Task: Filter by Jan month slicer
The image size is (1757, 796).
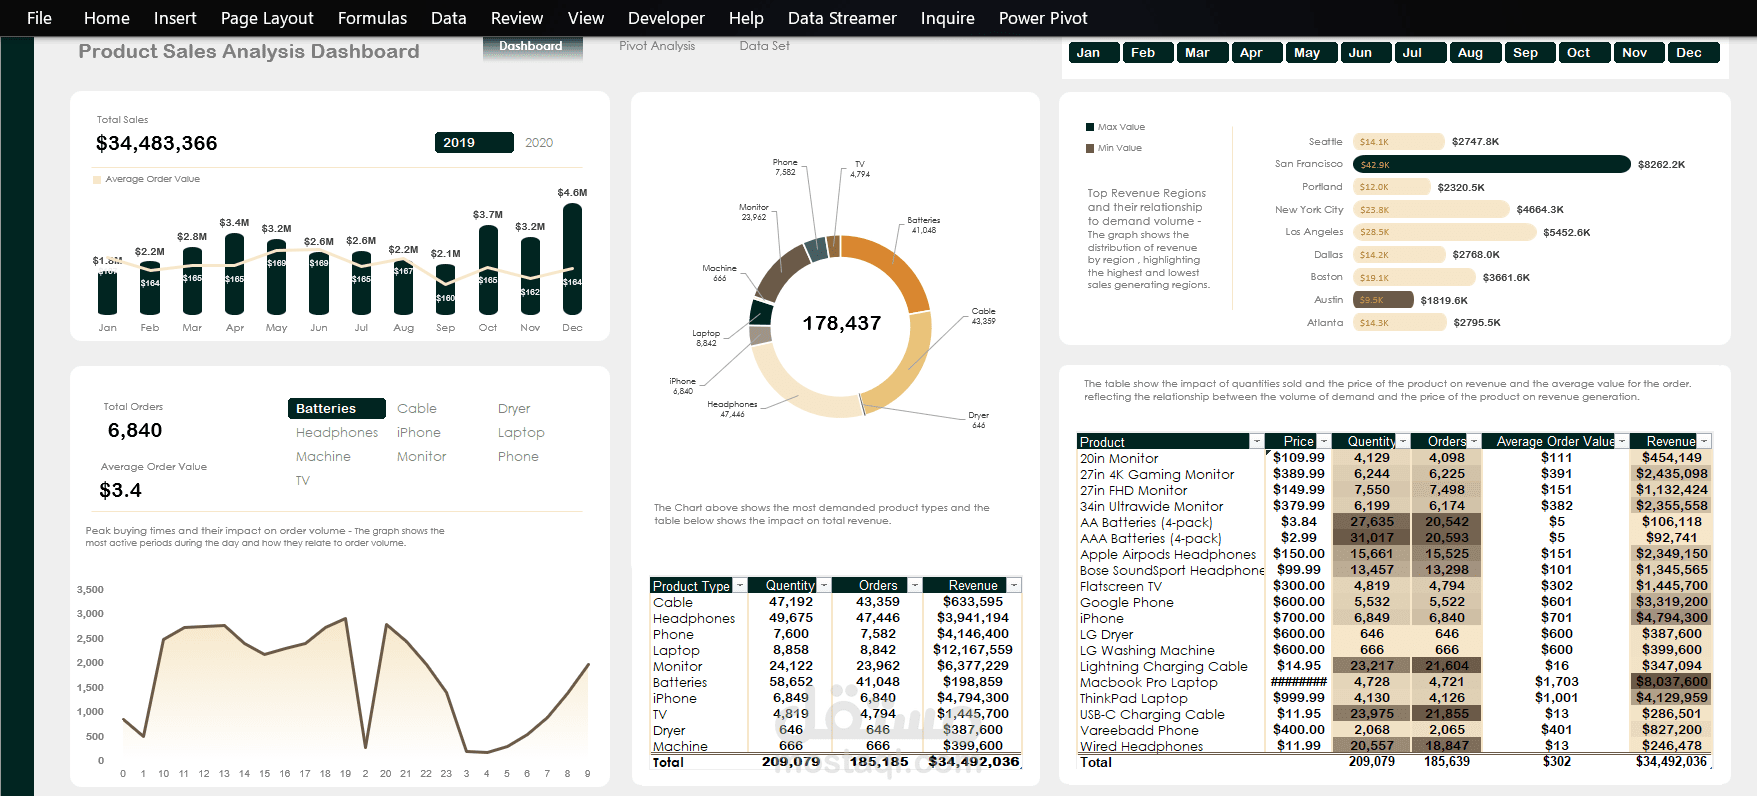Action: click(1094, 53)
